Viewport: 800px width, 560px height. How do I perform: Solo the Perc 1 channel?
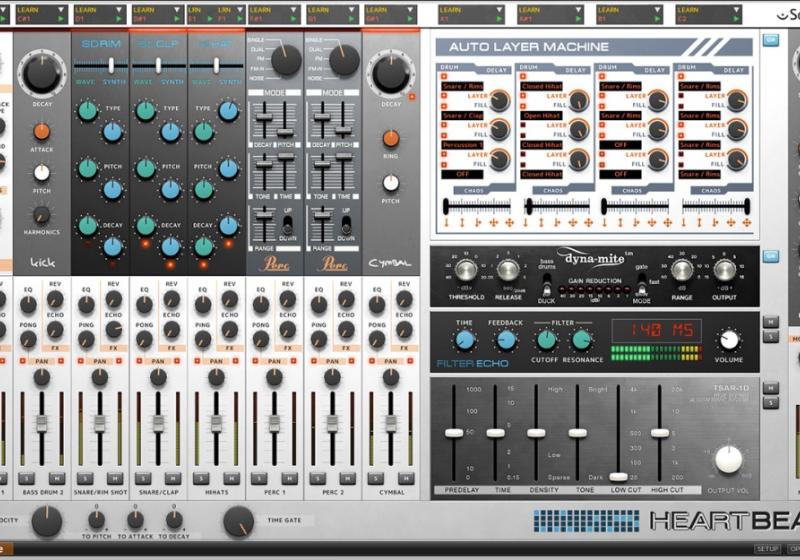tap(259, 478)
